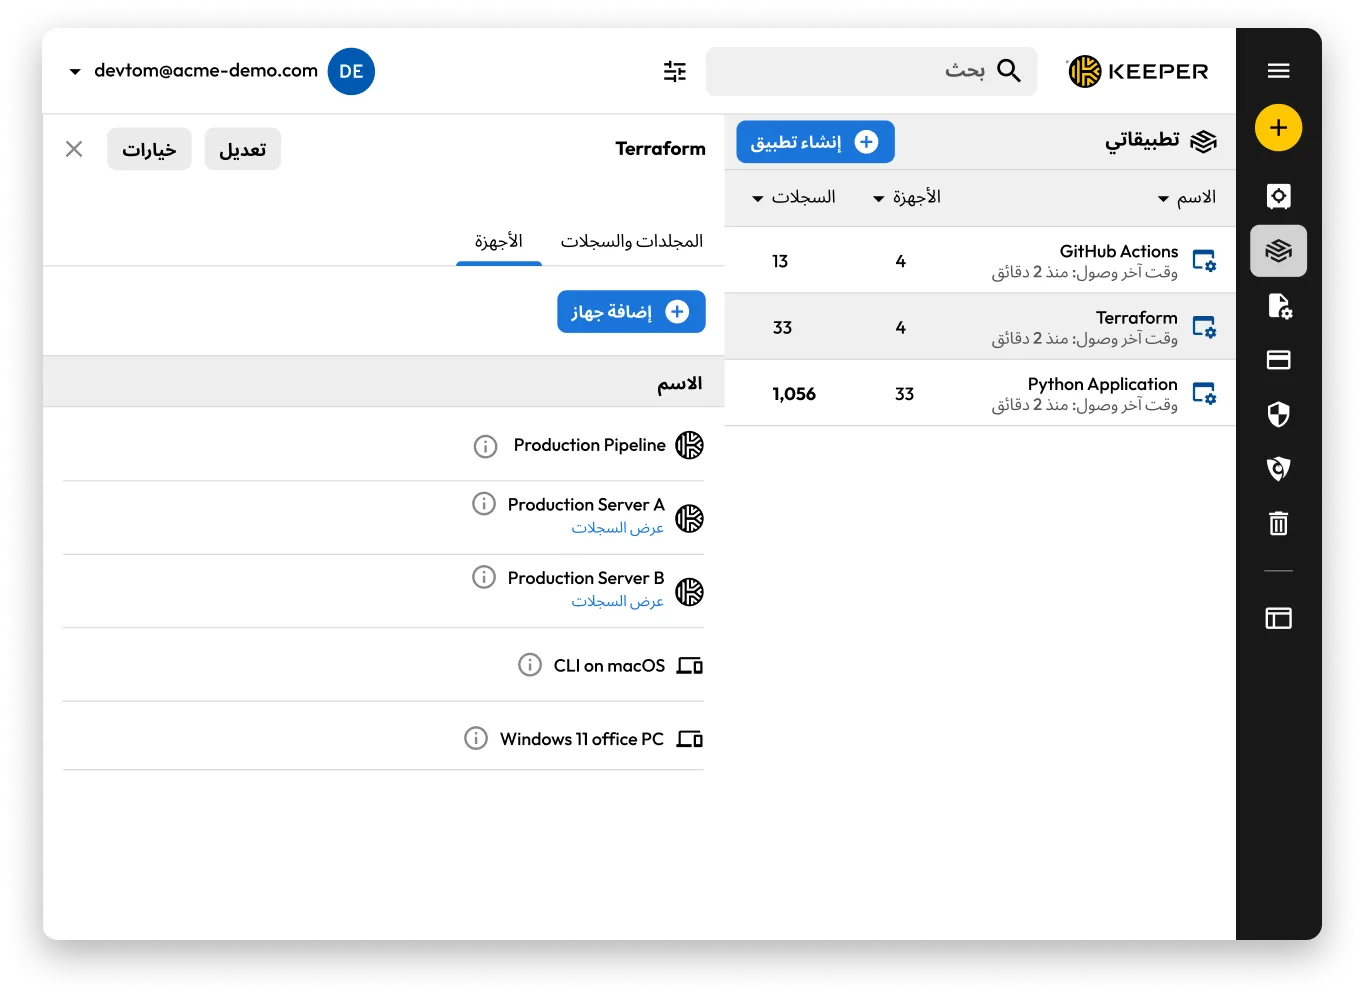The width and height of the screenshot is (1364, 996).
Task: Select the Python Application name
Action: (1102, 384)
